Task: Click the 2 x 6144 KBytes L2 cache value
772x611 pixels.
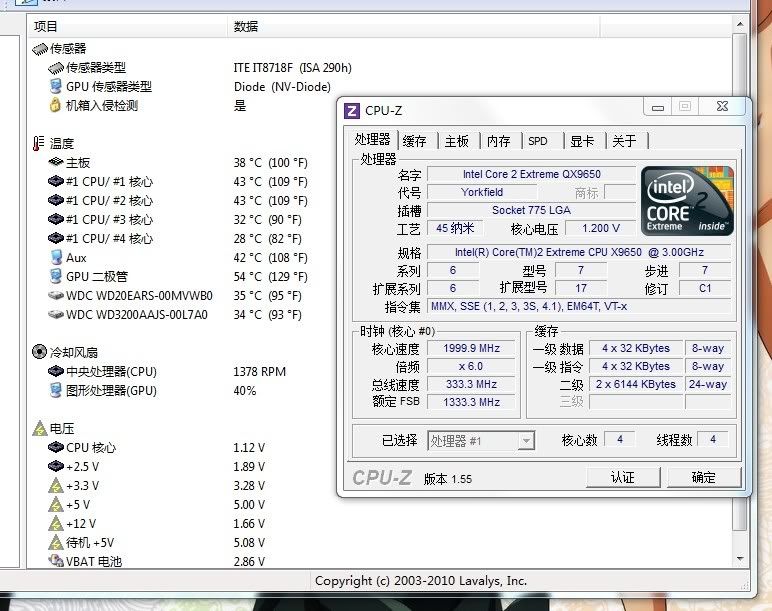Action: (636, 384)
